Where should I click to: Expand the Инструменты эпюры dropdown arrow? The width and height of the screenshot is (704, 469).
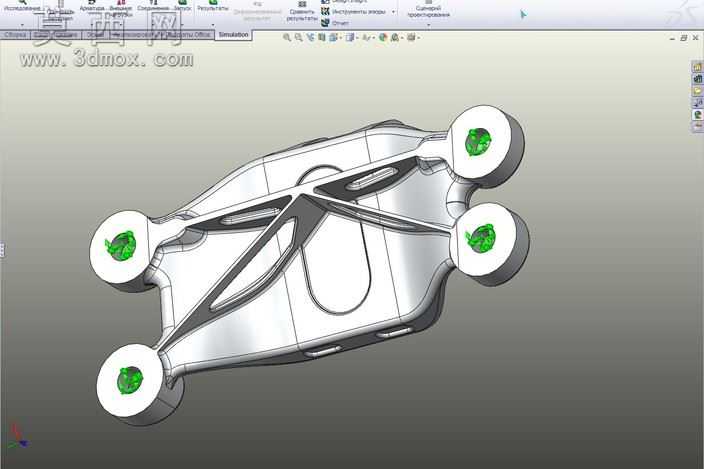[393, 12]
